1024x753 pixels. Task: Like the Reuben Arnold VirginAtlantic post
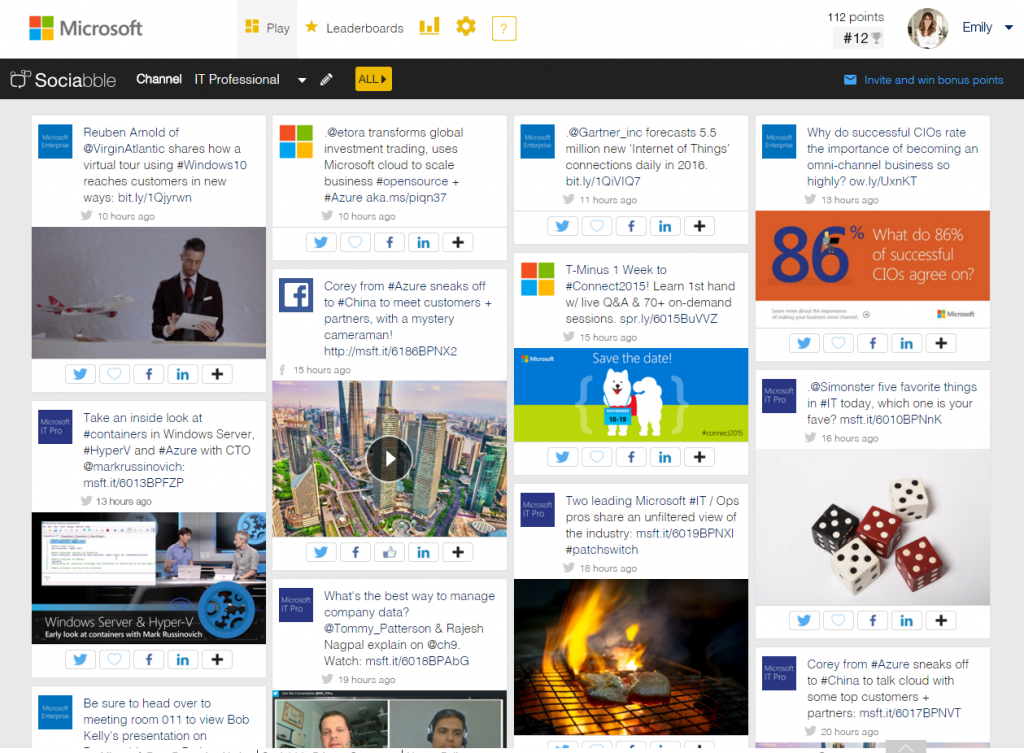click(x=114, y=374)
